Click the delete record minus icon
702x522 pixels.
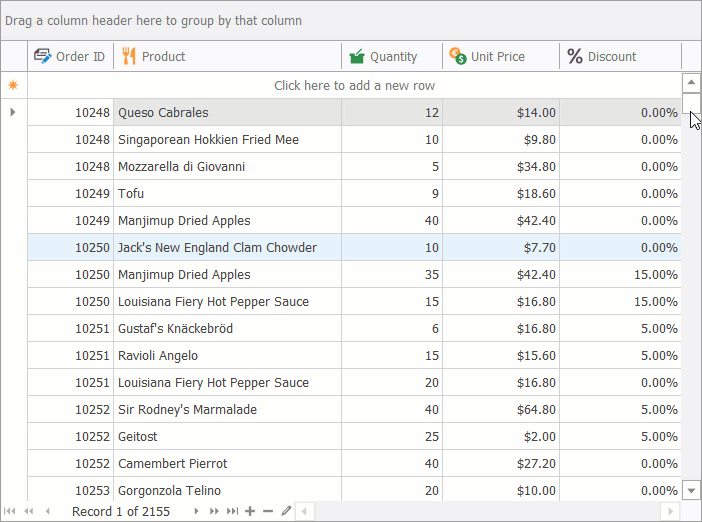tap(267, 511)
